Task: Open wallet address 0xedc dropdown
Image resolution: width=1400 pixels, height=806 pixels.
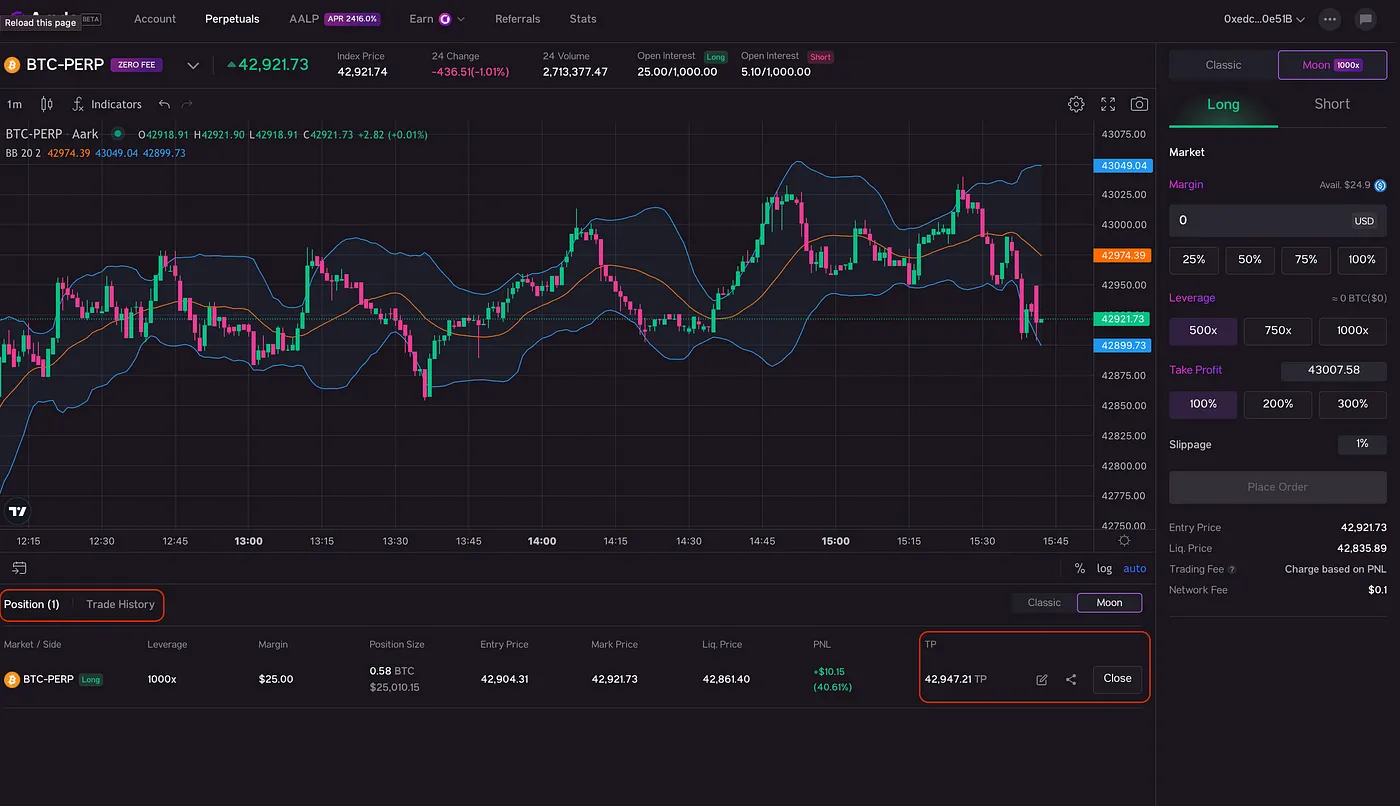Action: (1264, 19)
